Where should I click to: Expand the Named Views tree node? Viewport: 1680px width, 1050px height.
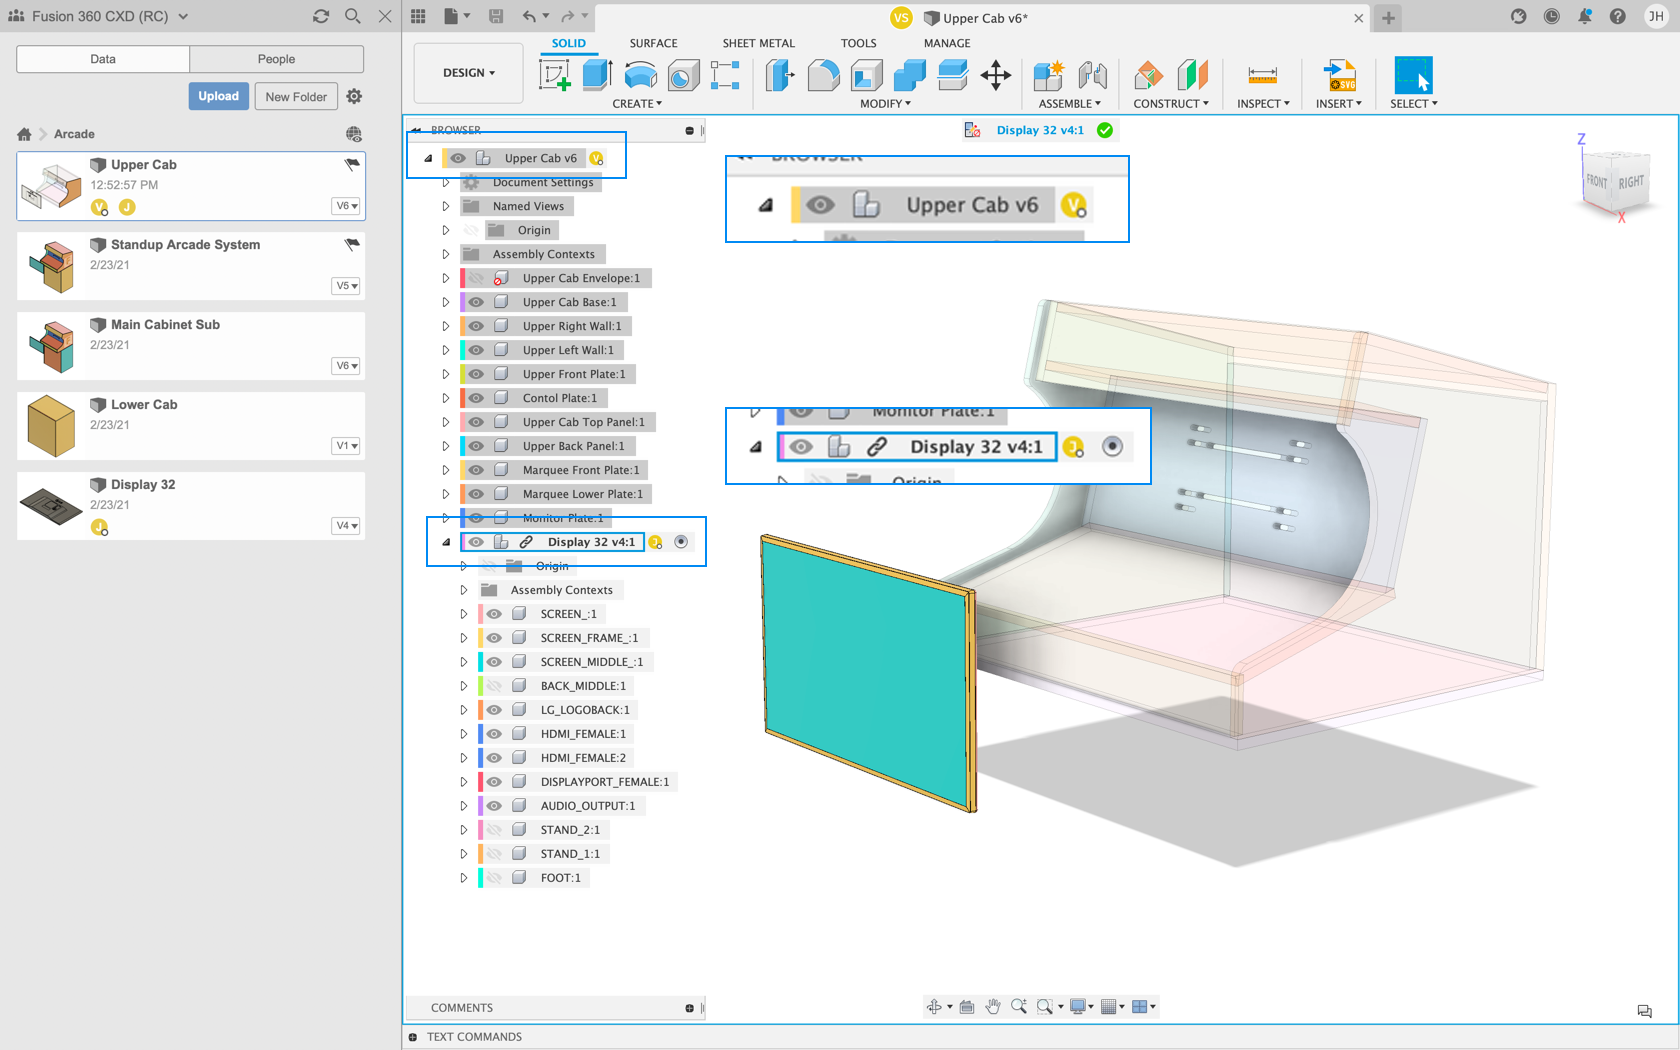click(446, 206)
